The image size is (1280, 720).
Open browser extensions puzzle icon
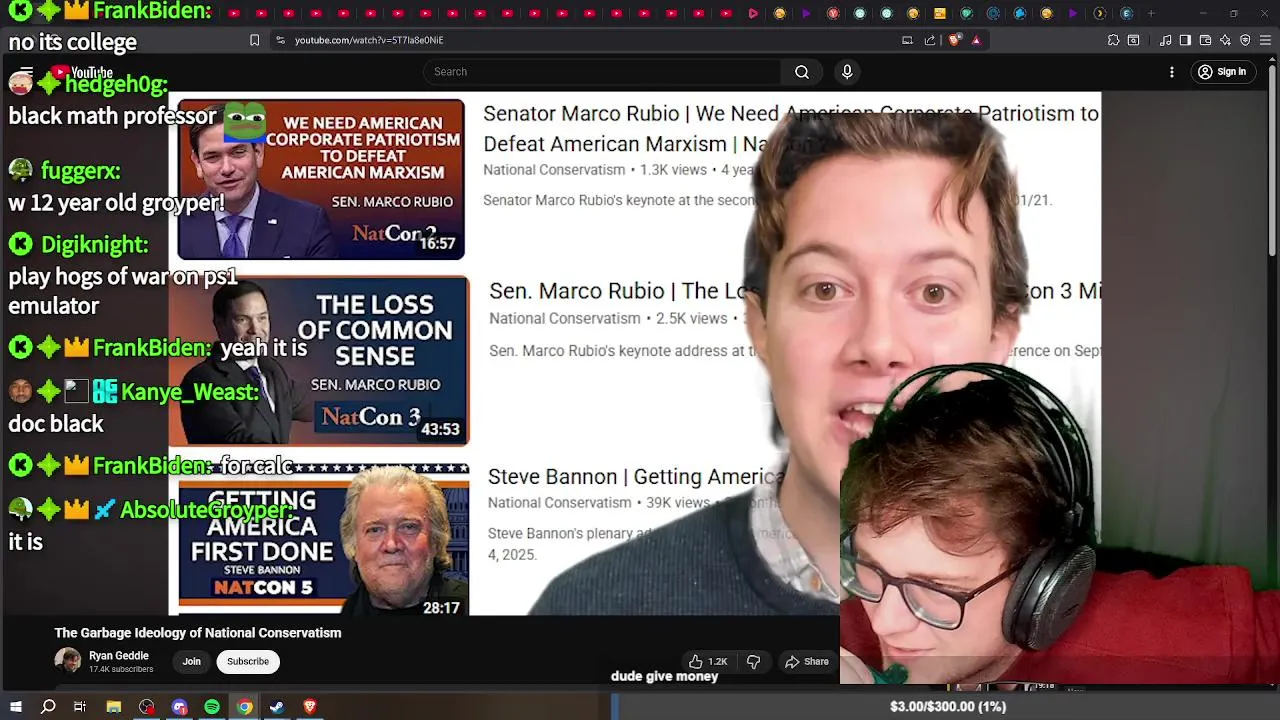tap(1113, 40)
